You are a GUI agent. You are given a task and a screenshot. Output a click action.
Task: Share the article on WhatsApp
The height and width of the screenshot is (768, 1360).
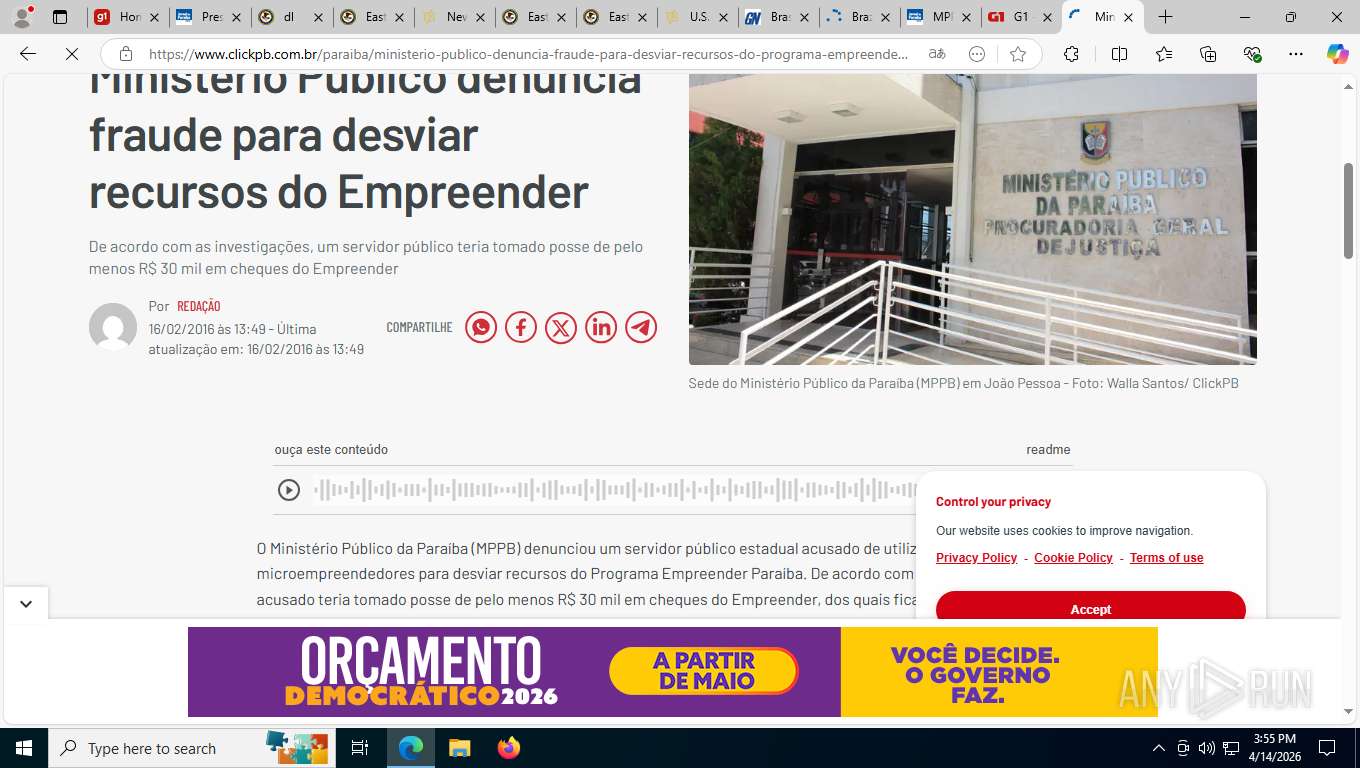[481, 327]
